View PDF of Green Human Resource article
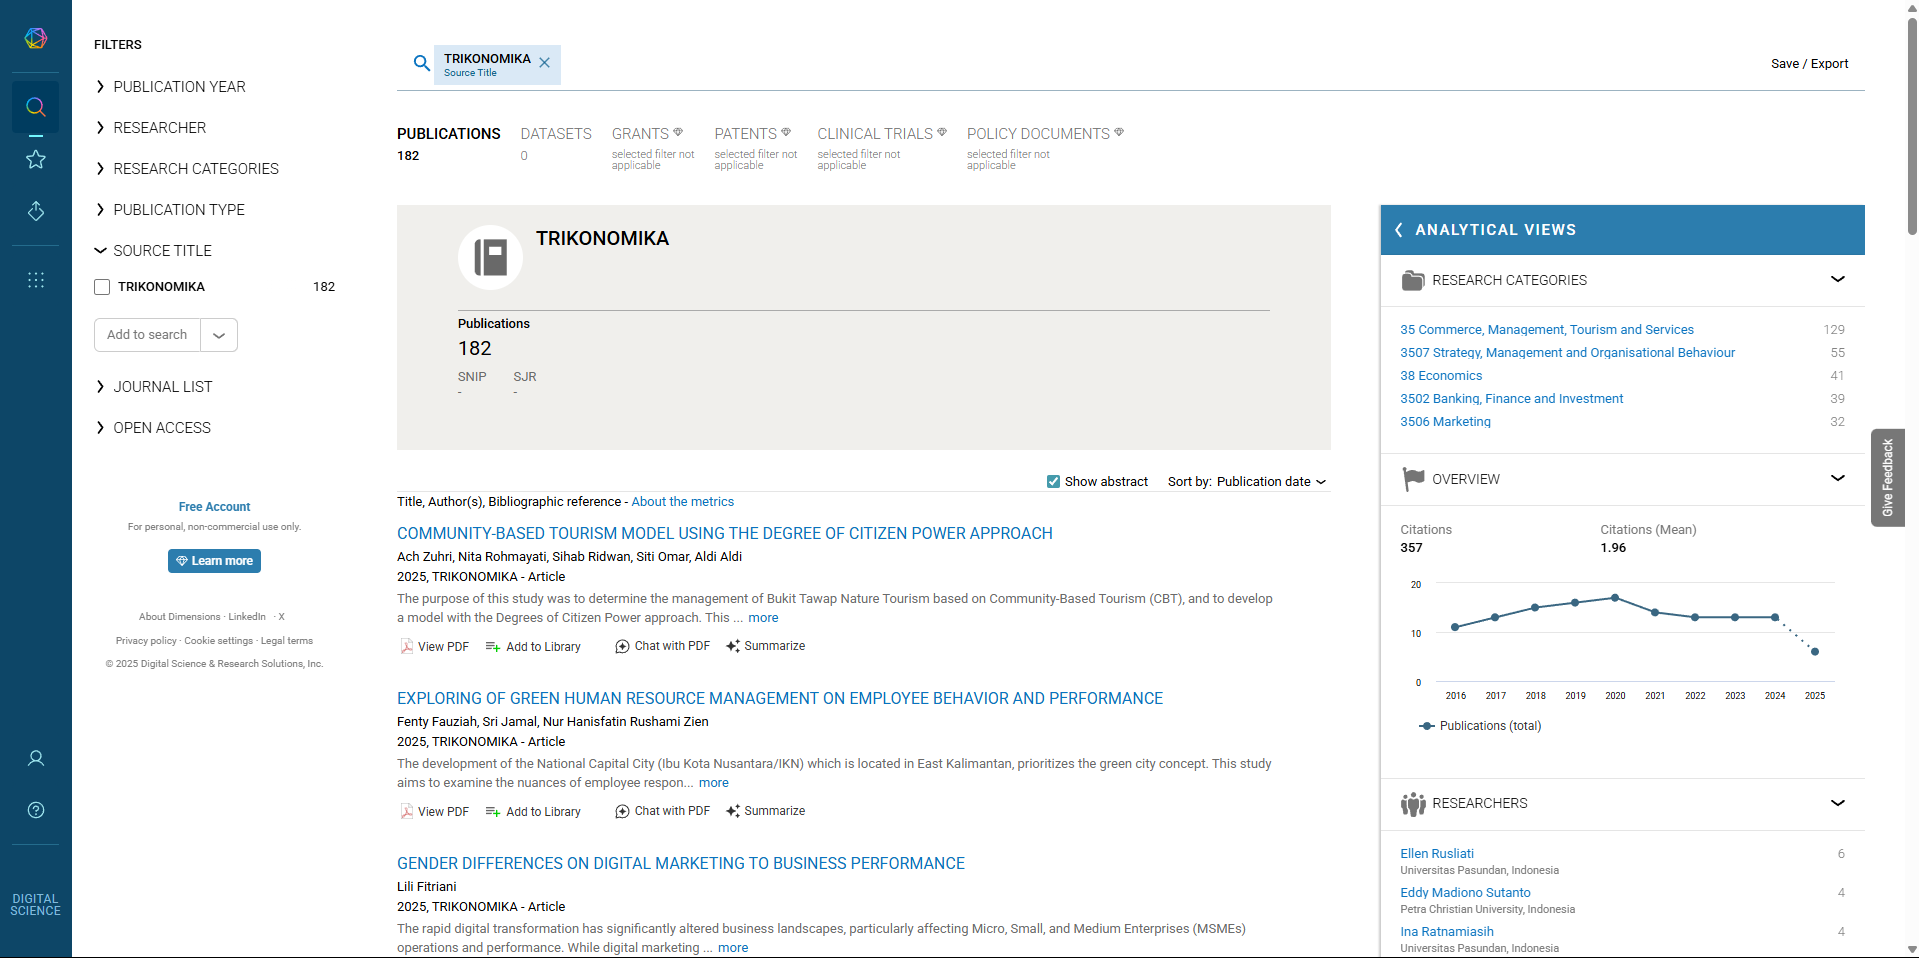Screen dimensions: 1919x958 point(435,811)
